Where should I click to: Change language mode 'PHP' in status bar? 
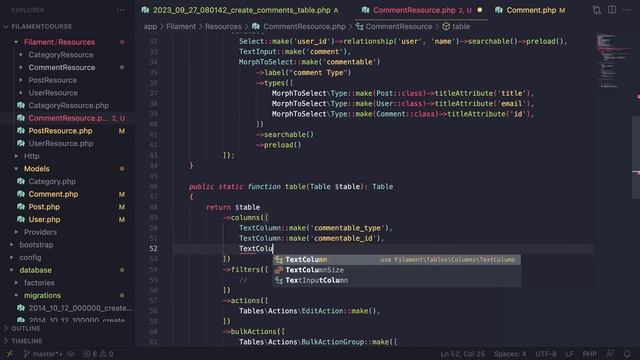pyautogui.click(x=589, y=354)
